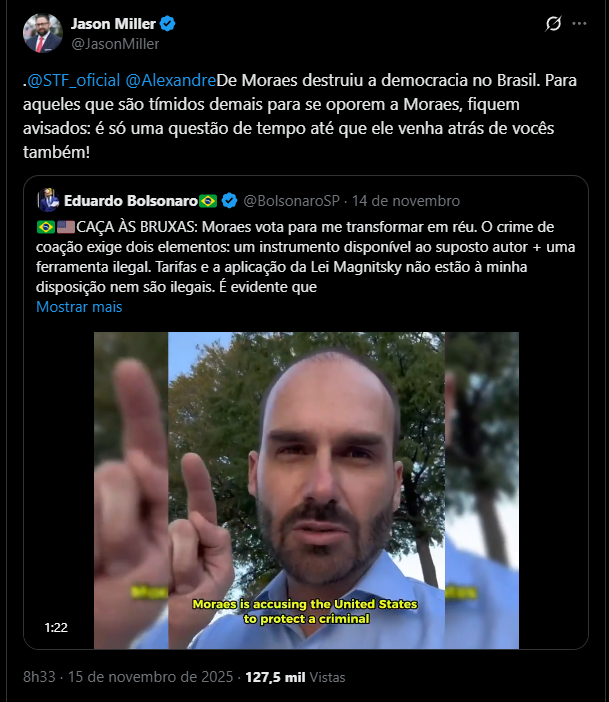Screen dimensions: 609x702
Task: Click the quoted tweet text CAÇA ÀS BRUXAS
Action: (136, 227)
